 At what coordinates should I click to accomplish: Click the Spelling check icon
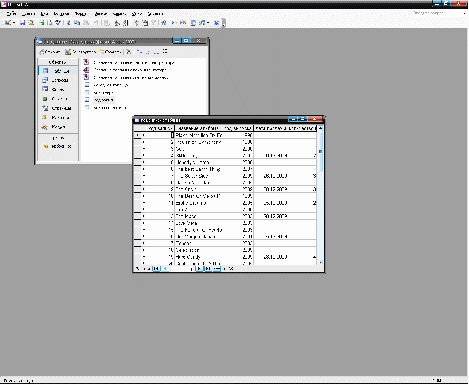[58, 23]
